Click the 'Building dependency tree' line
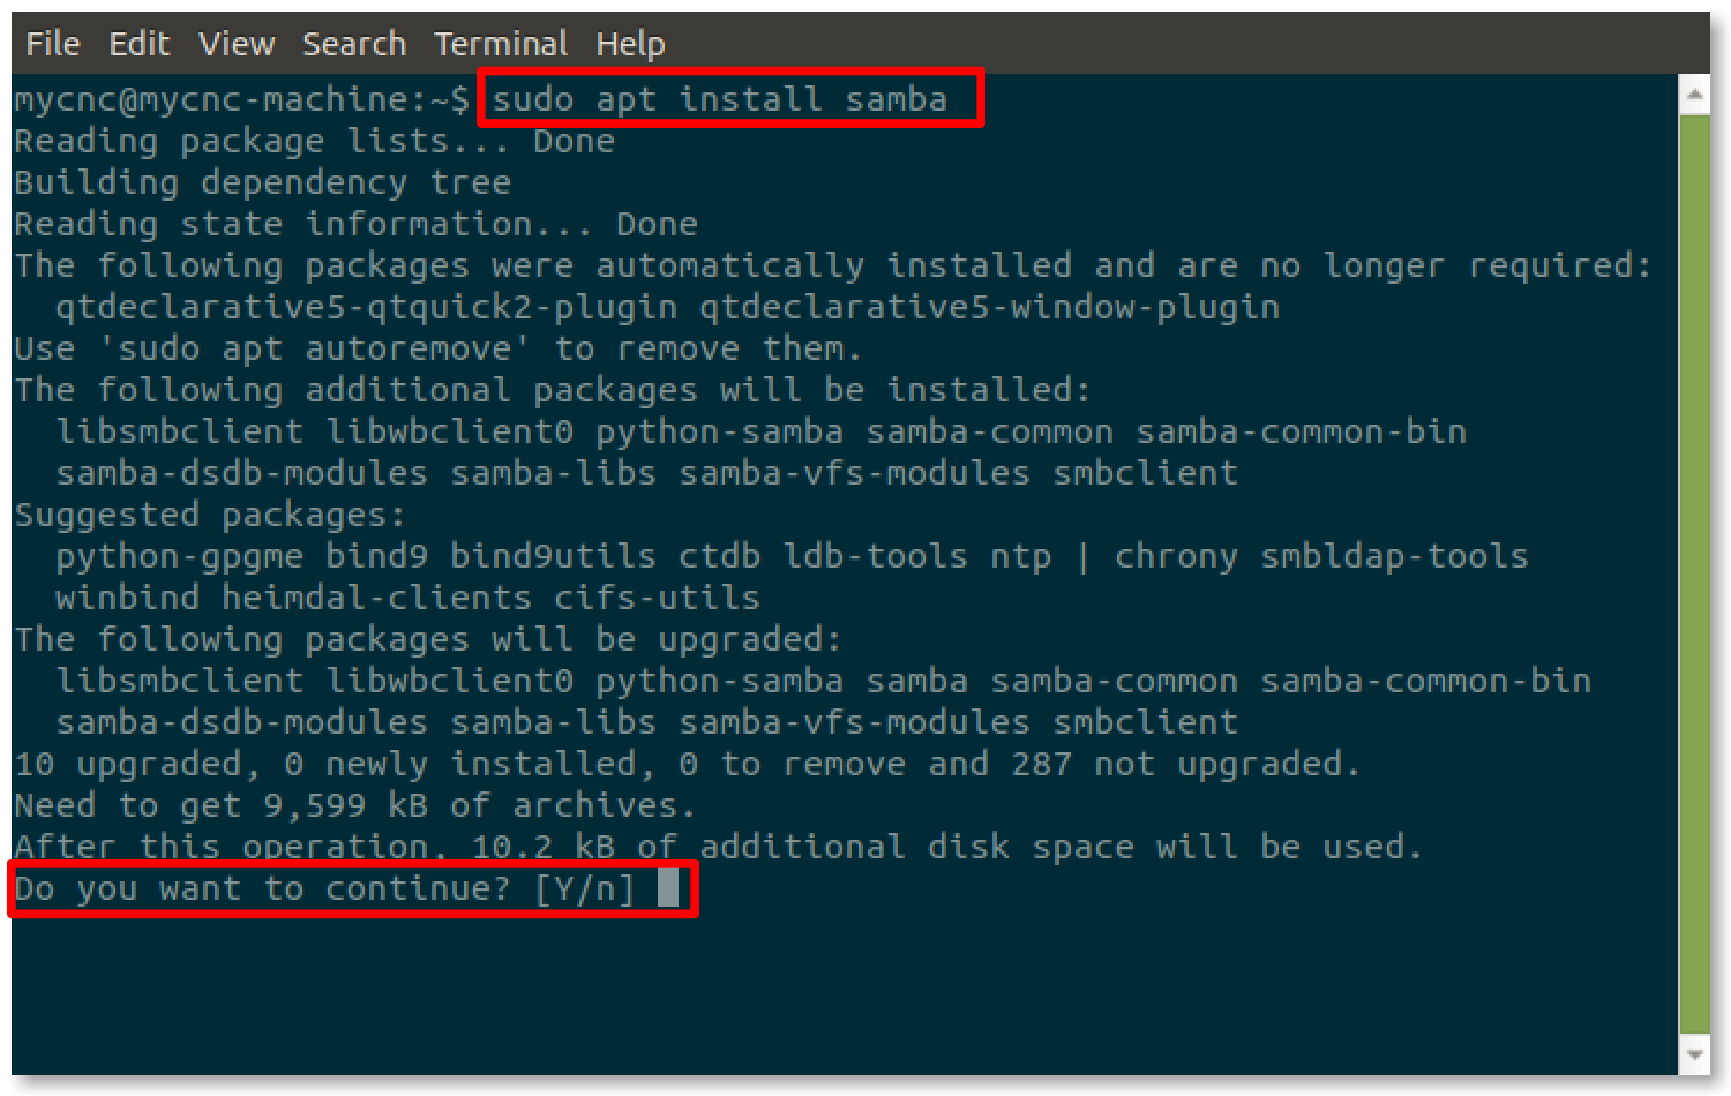The width and height of the screenshot is (1731, 1096). [x=262, y=183]
